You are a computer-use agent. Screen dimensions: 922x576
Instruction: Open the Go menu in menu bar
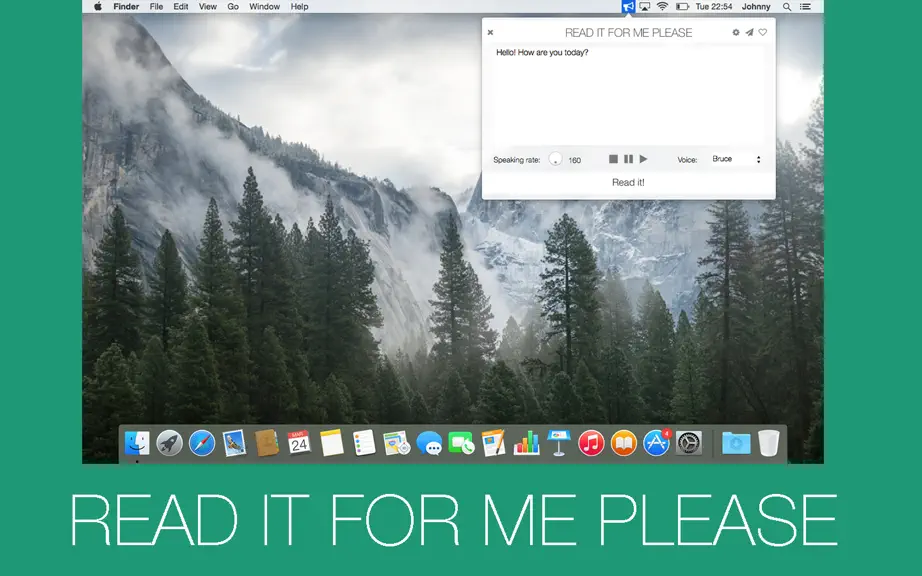(x=233, y=6)
